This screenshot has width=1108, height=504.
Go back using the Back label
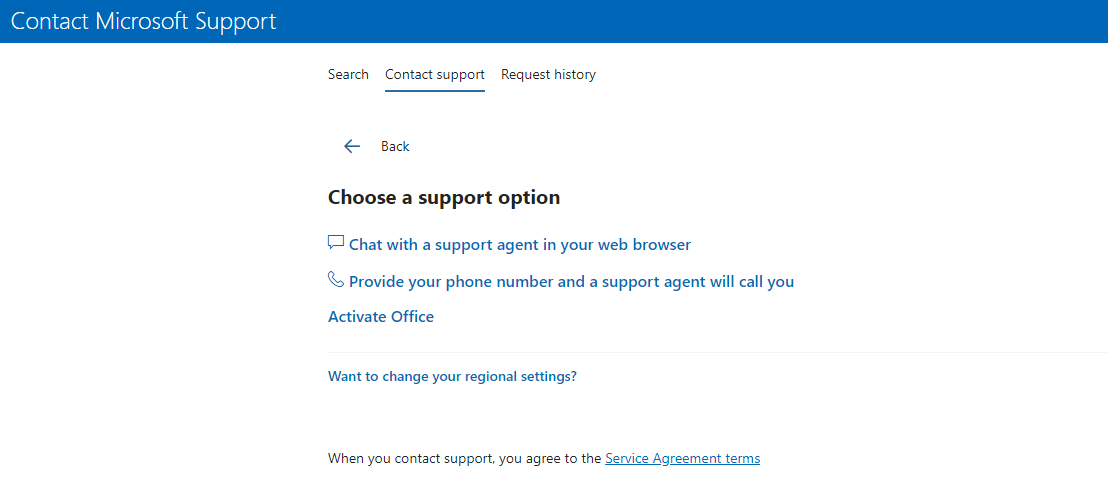click(395, 146)
